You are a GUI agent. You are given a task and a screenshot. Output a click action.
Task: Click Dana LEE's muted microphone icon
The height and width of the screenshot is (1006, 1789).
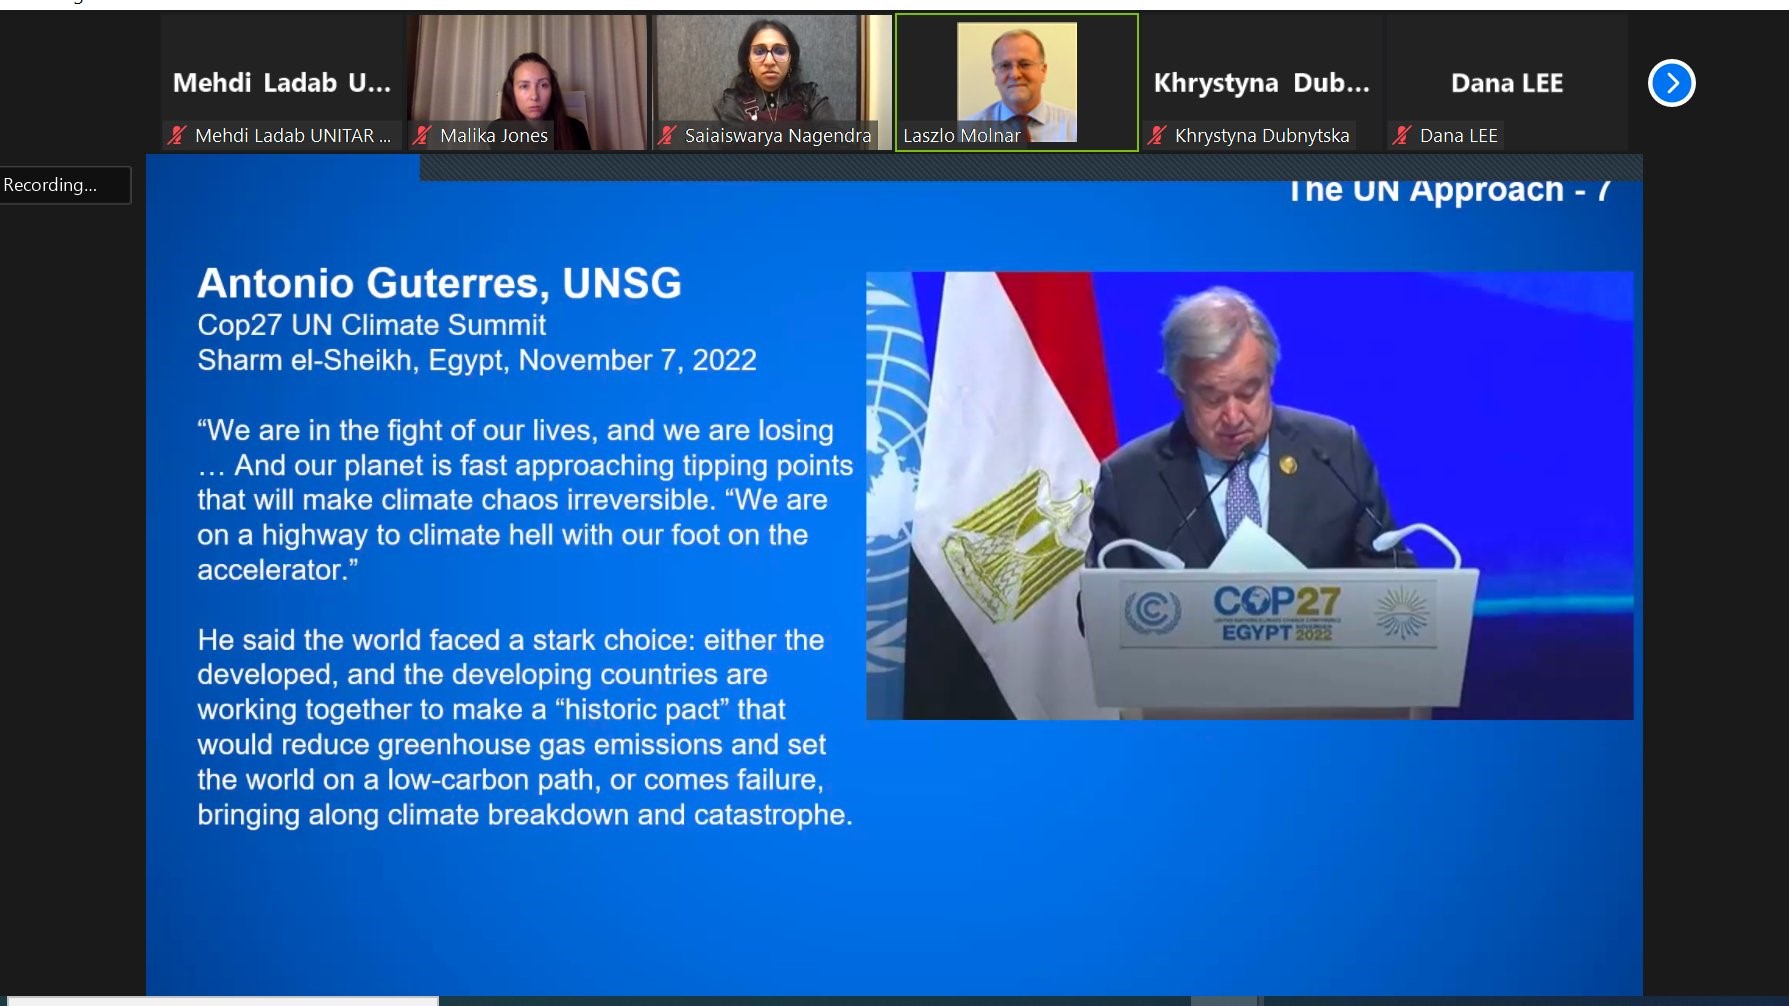[x=1402, y=135]
